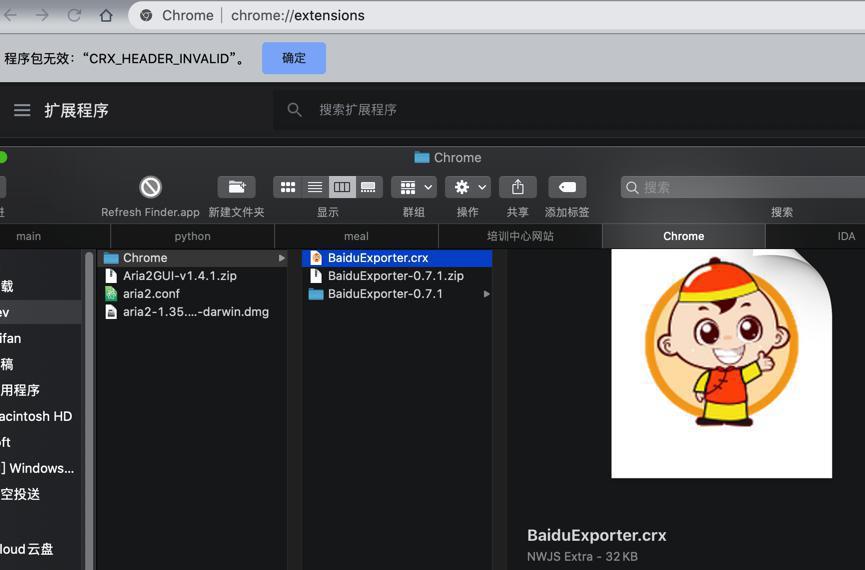
Task: Open the 操作 gear action menu
Action: coord(468,188)
